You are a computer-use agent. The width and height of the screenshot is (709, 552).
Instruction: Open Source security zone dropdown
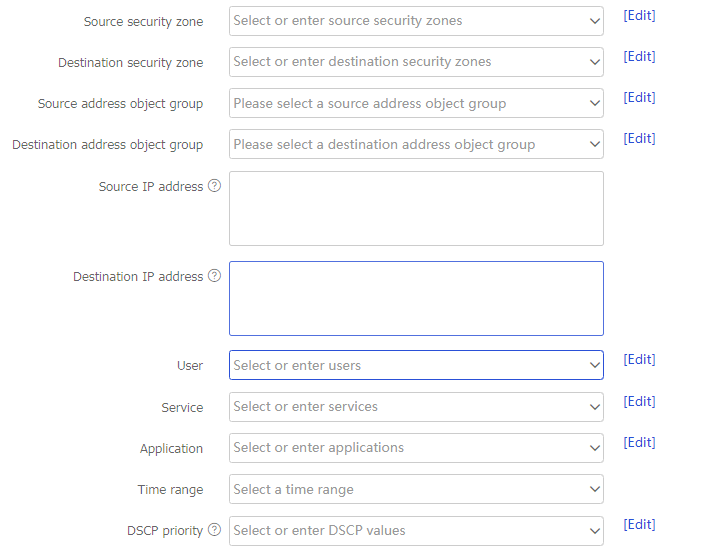tap(416, 21)
